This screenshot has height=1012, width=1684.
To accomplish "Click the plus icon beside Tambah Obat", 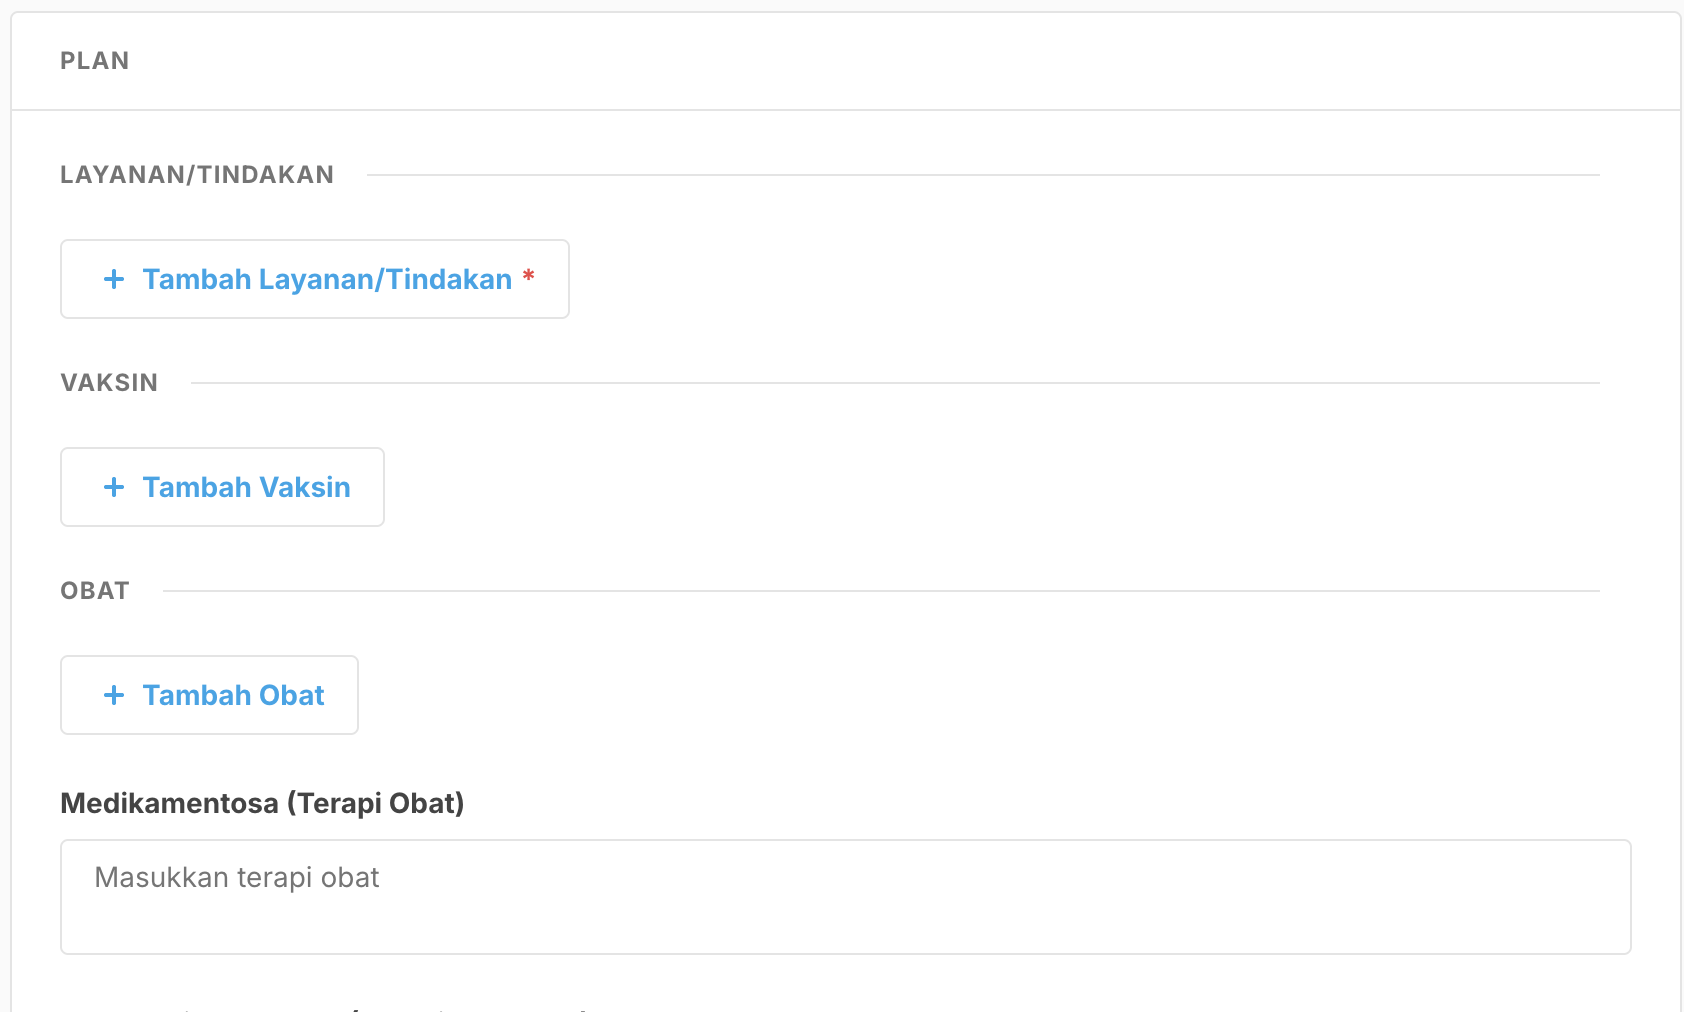I will pyautogui.click(x=114, y=695).
